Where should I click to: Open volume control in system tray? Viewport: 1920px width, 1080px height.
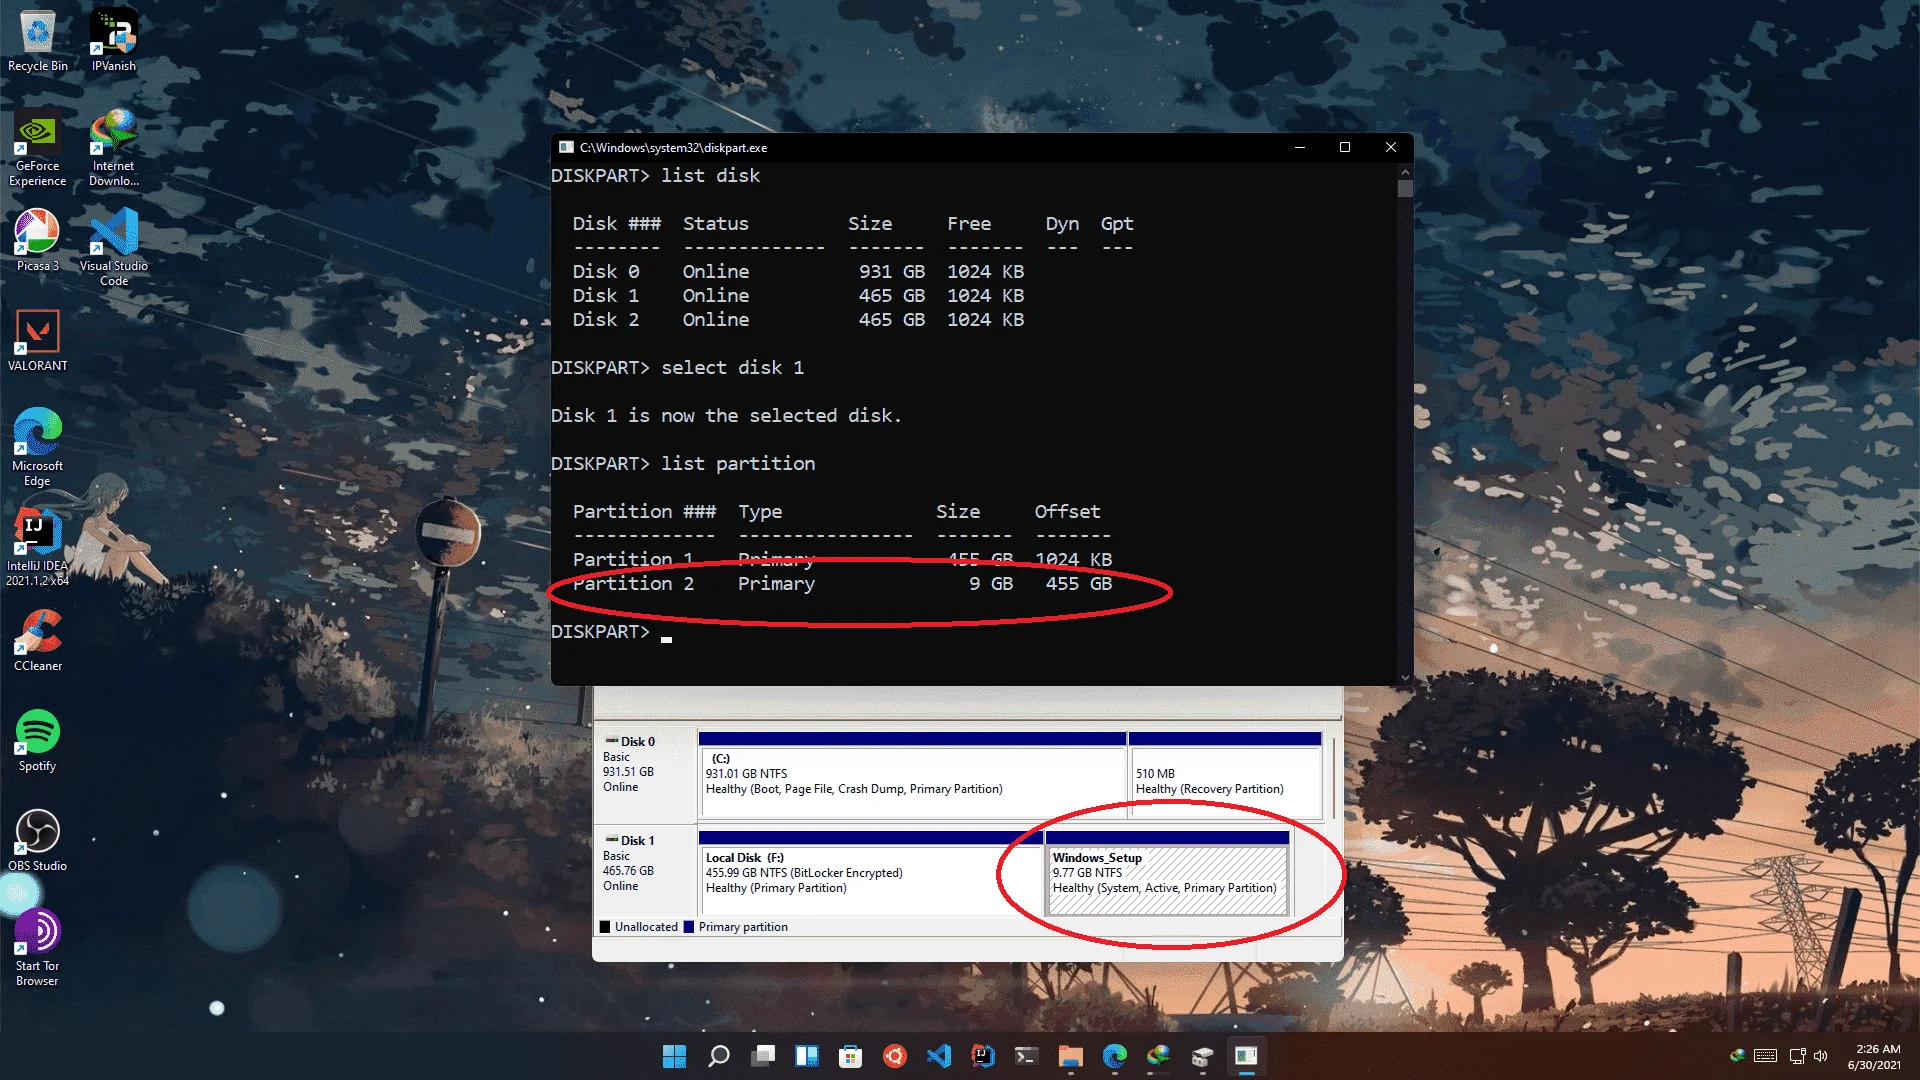point(1821,1056)
